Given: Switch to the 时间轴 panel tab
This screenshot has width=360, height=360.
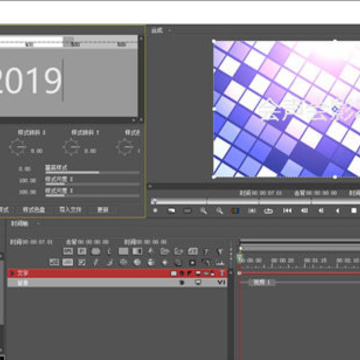Looking at the screenshot, I should [x=20, y=224].
